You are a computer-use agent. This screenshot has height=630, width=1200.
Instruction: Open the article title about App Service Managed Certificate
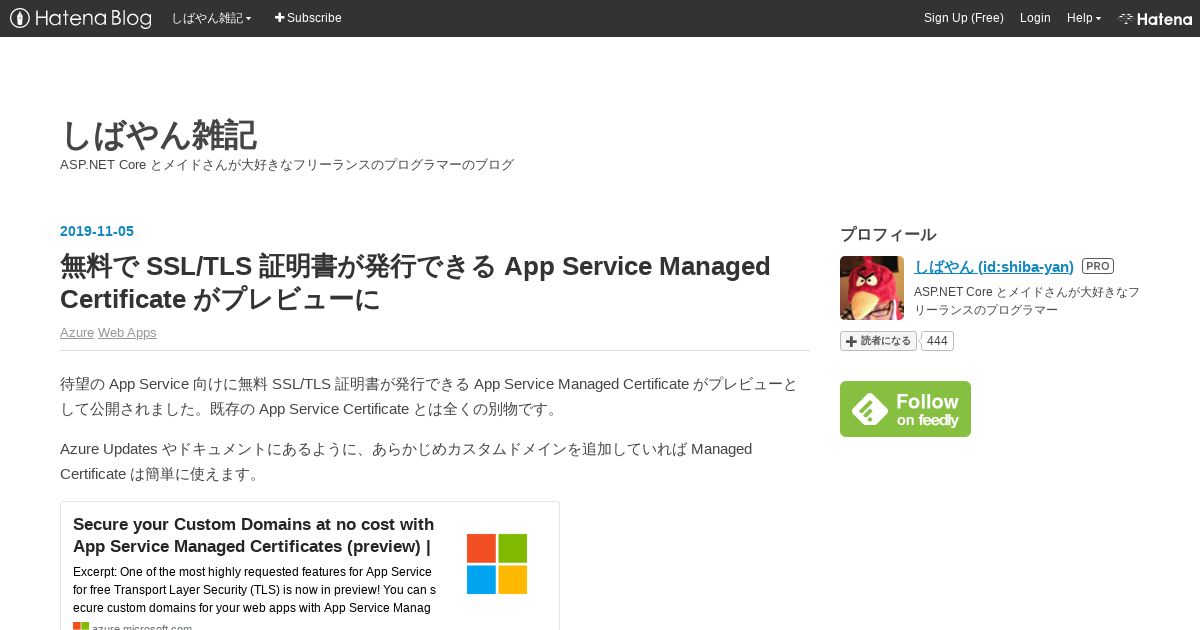pyautogui.click(x=415, y=282)
